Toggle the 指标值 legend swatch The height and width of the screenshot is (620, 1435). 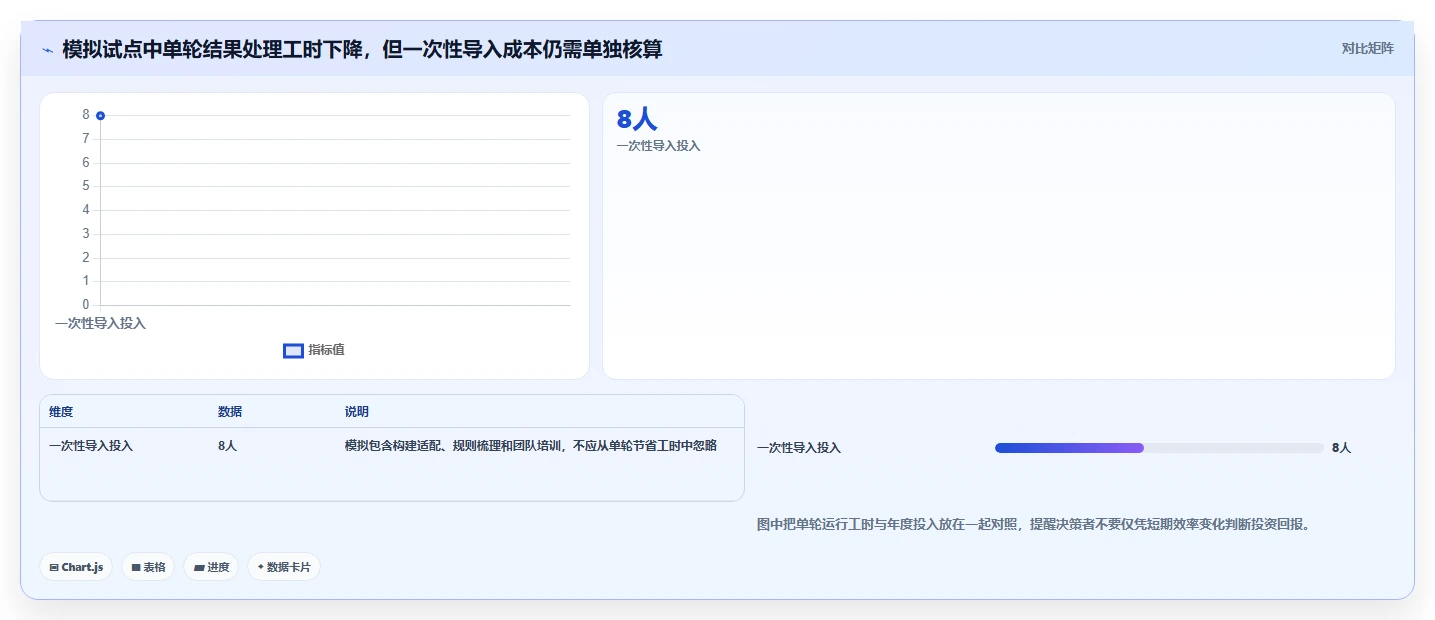[x=293, y=350]
